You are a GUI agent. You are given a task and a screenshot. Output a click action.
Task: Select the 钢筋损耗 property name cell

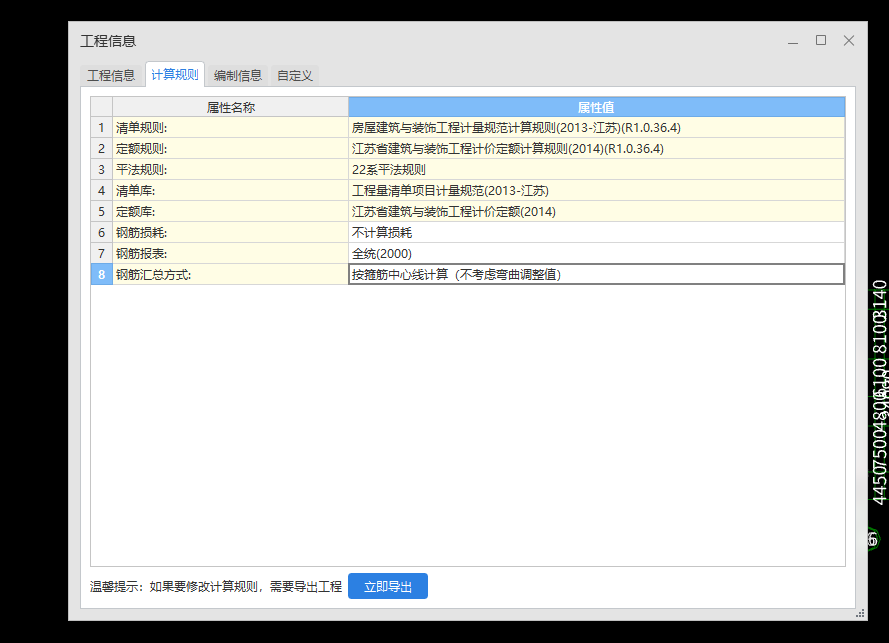(230, 232)
